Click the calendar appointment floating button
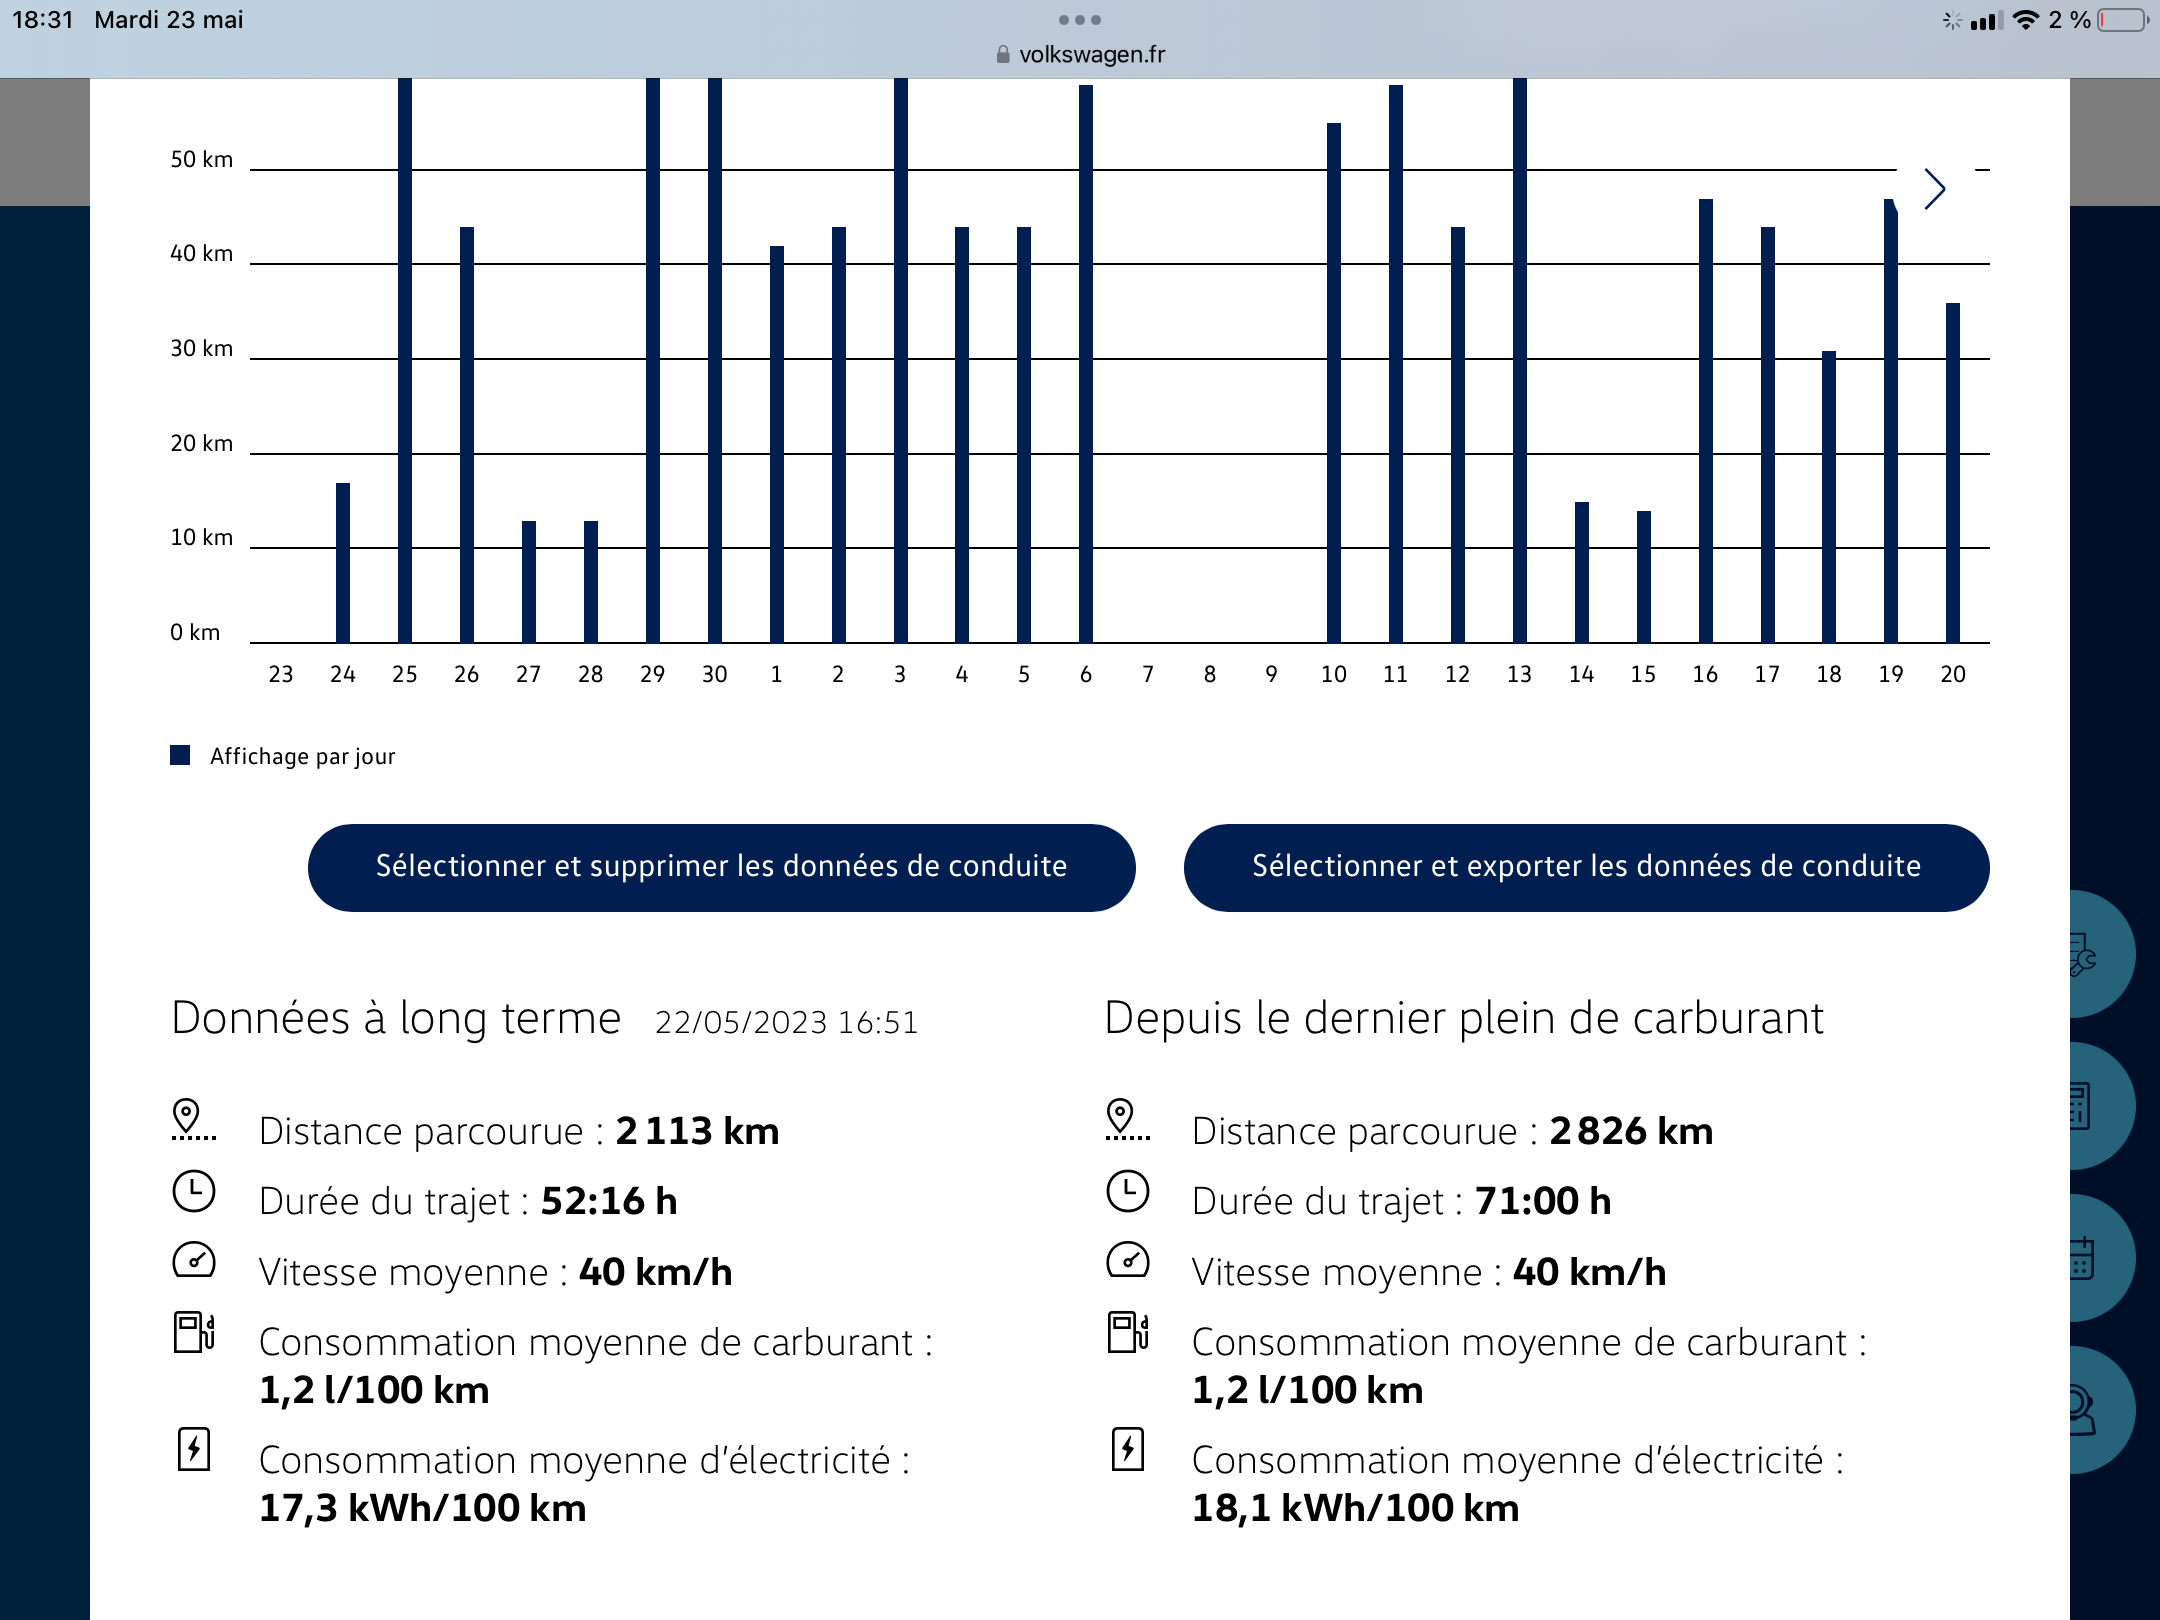Screen dimensions: 2160x1620 [2090, 1259]
